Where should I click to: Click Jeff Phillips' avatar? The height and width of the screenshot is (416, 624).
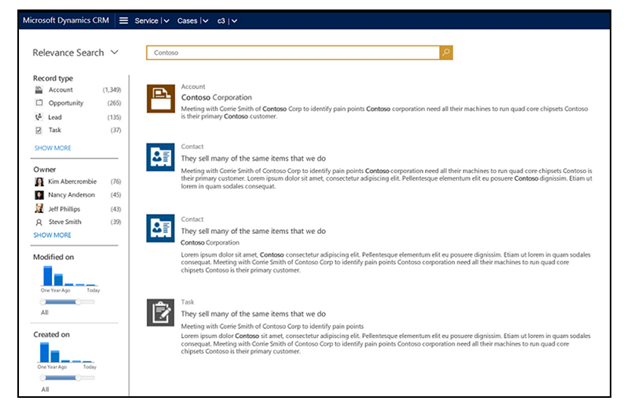pos(39,209)
